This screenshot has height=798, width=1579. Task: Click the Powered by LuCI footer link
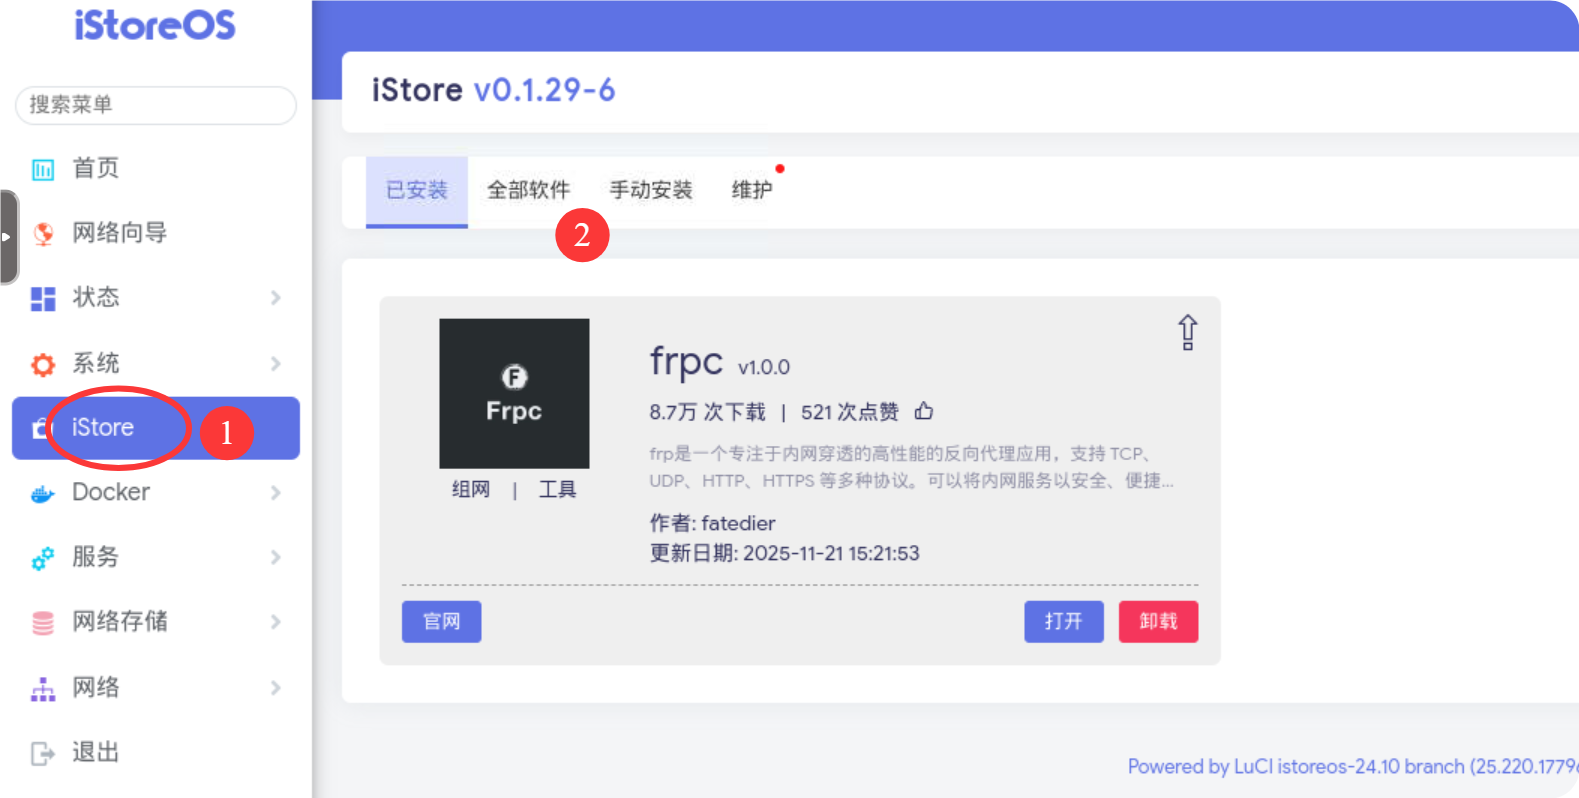(1353, 767)
